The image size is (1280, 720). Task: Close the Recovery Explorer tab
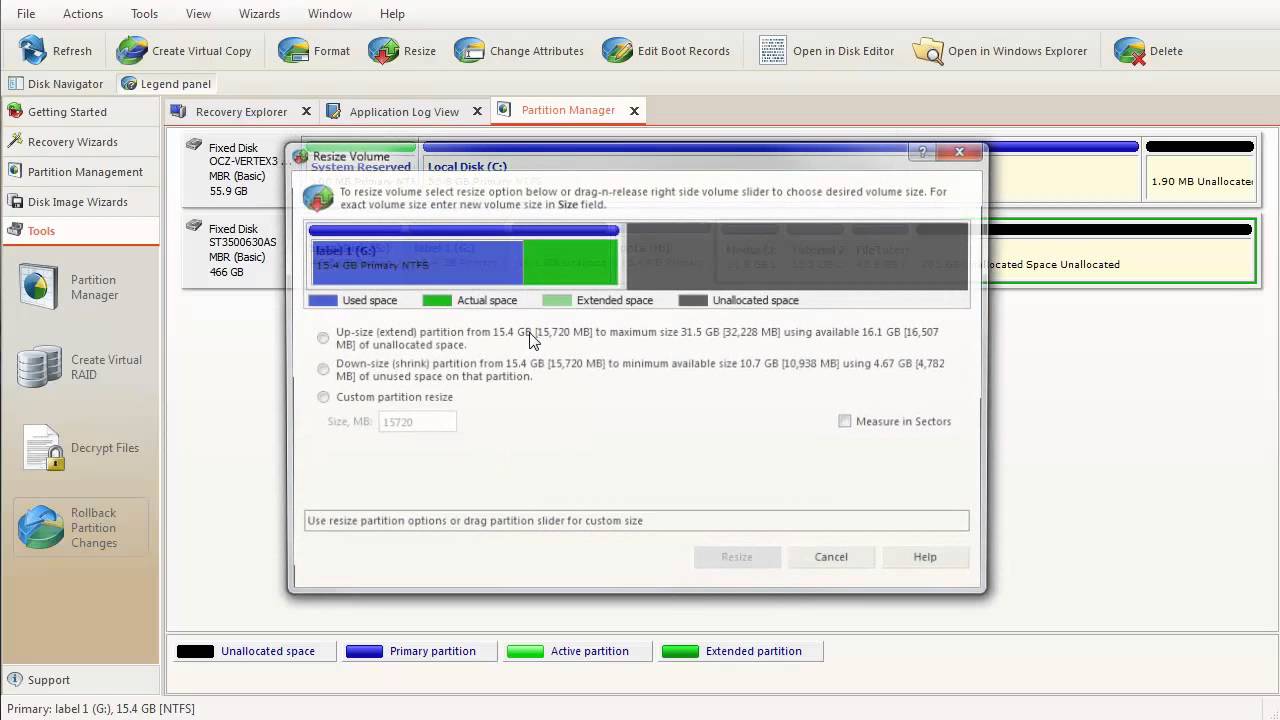coord(306,111)
